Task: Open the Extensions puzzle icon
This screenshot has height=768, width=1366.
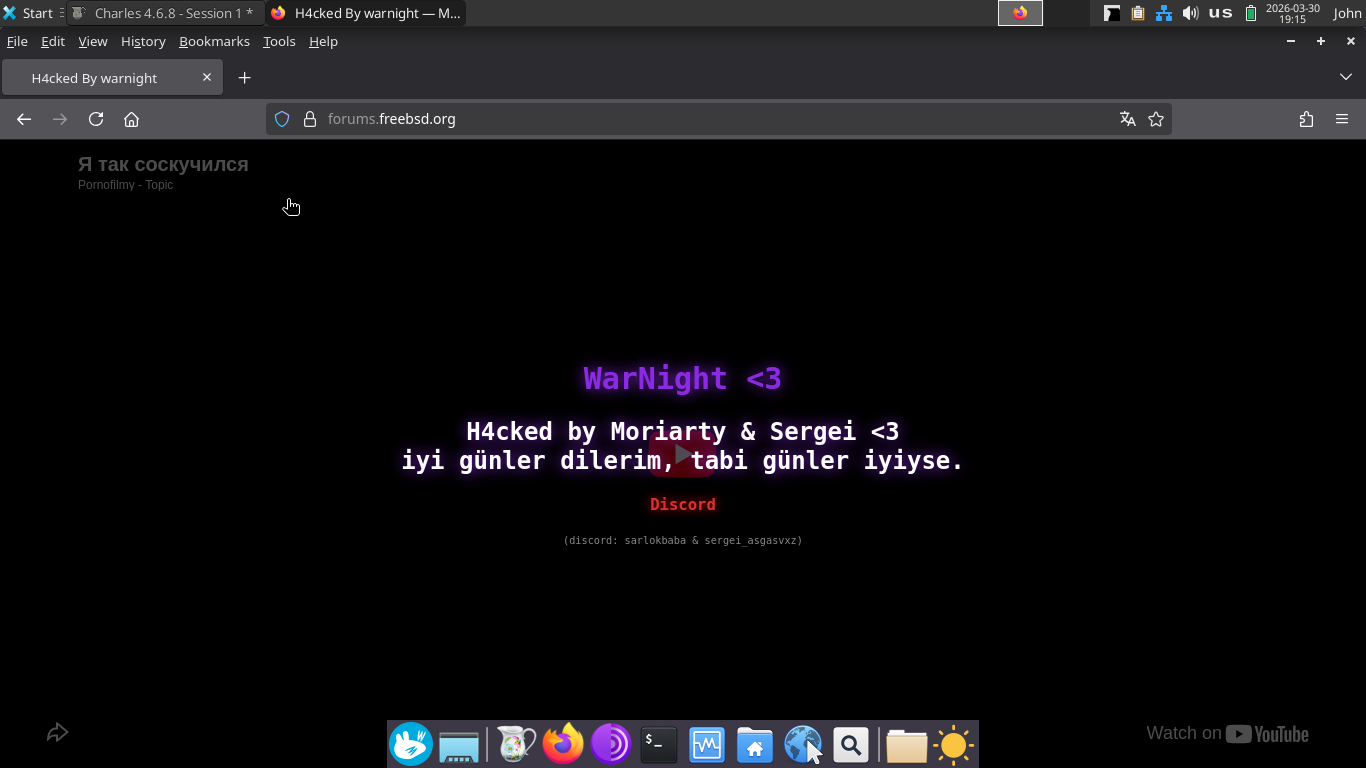Action: 1306,119
